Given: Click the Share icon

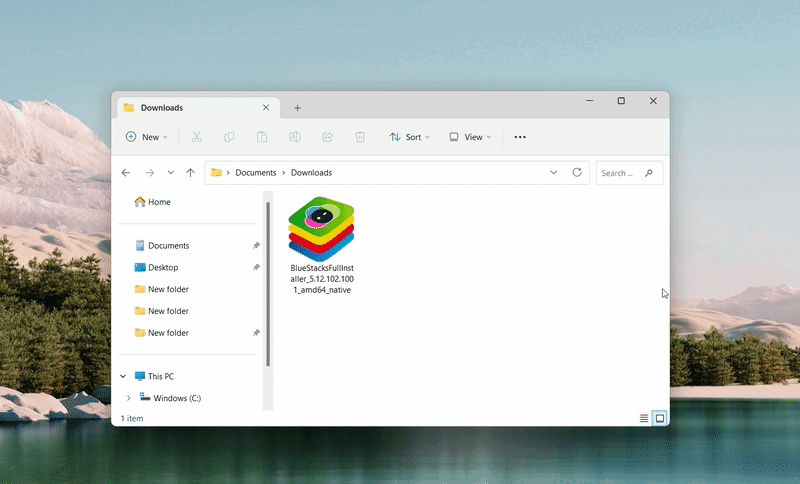Looking at the screenshot, I should click(x=327, y=137).
